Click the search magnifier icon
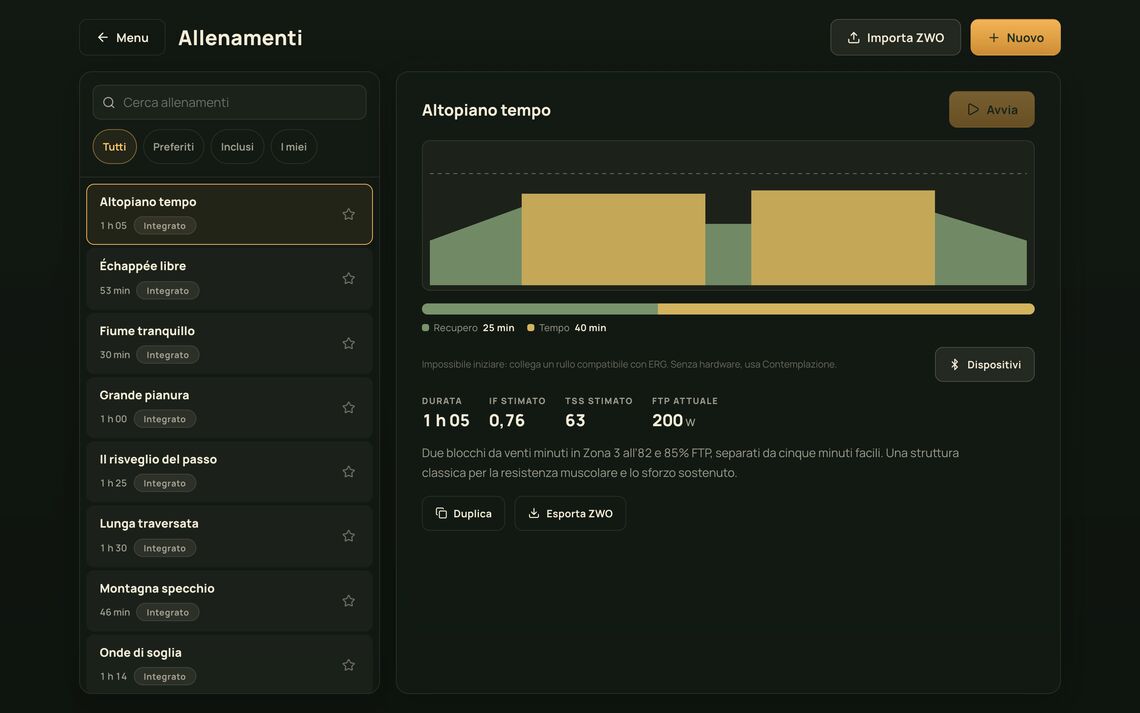The image size is (1140, 713). pyautogui.click(x=108, y=102)
